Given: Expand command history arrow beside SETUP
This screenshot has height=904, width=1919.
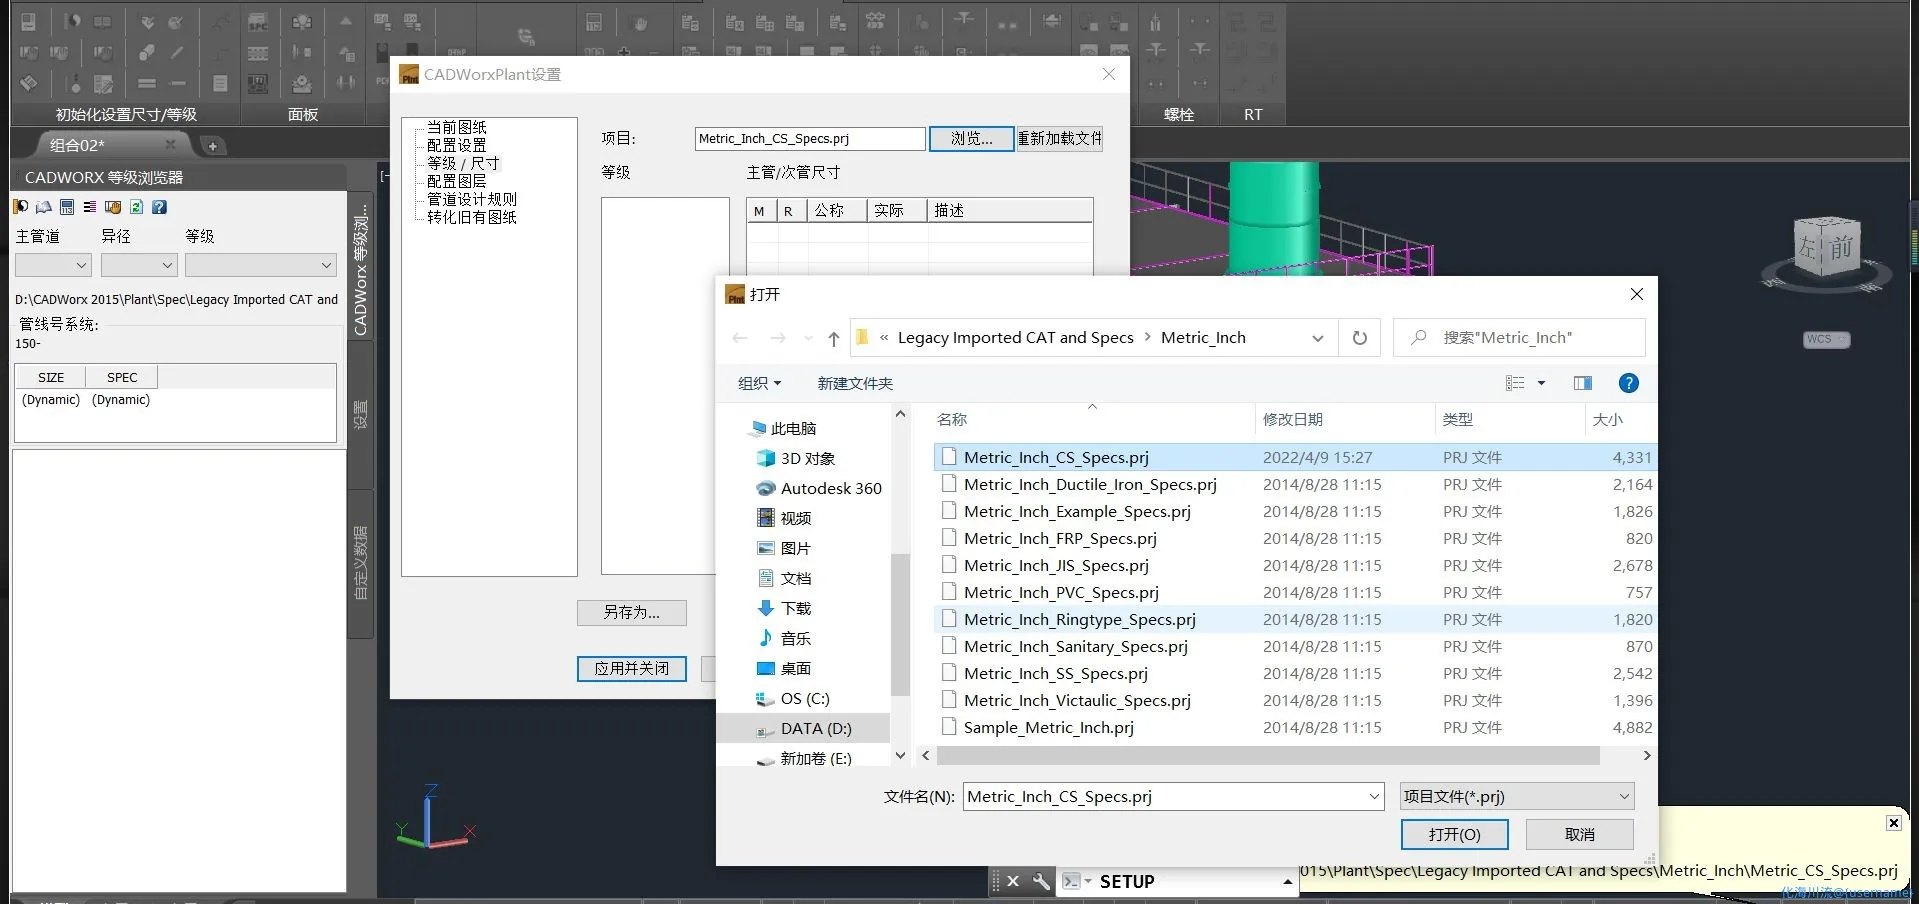Looking at the screenshot, I should 1287,881.
